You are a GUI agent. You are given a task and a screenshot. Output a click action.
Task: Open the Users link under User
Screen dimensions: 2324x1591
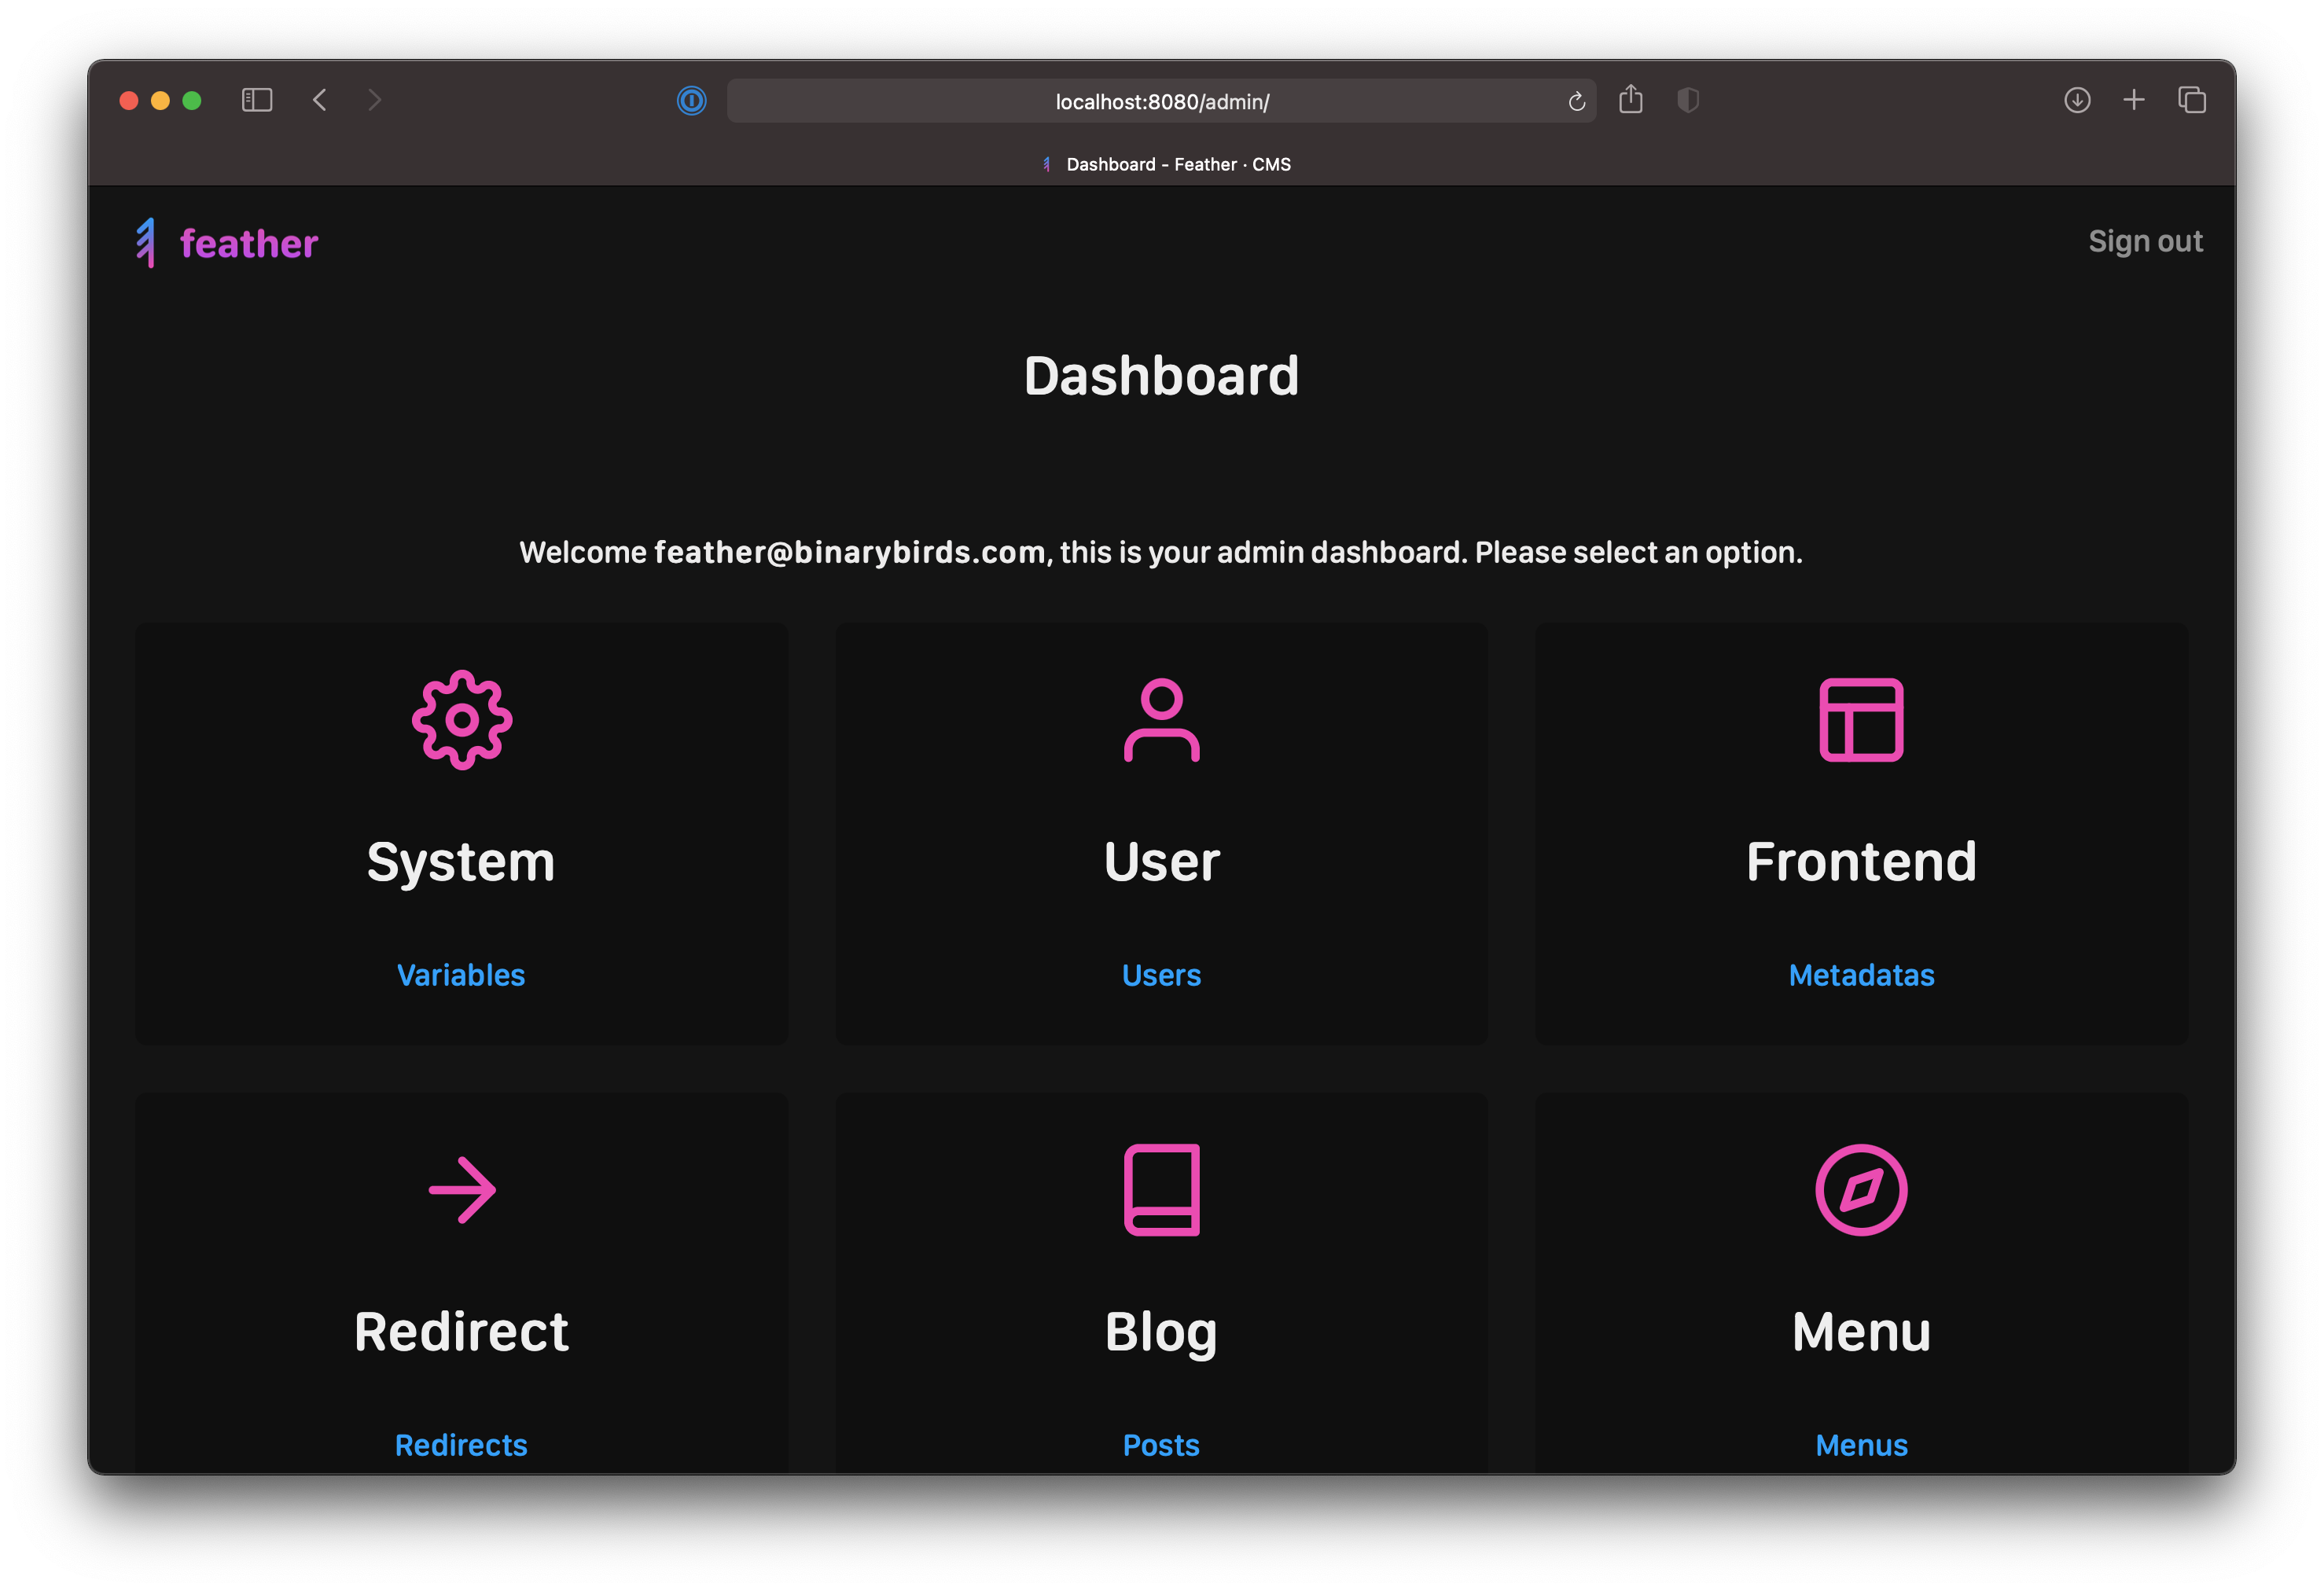(x=1161, y=975)
